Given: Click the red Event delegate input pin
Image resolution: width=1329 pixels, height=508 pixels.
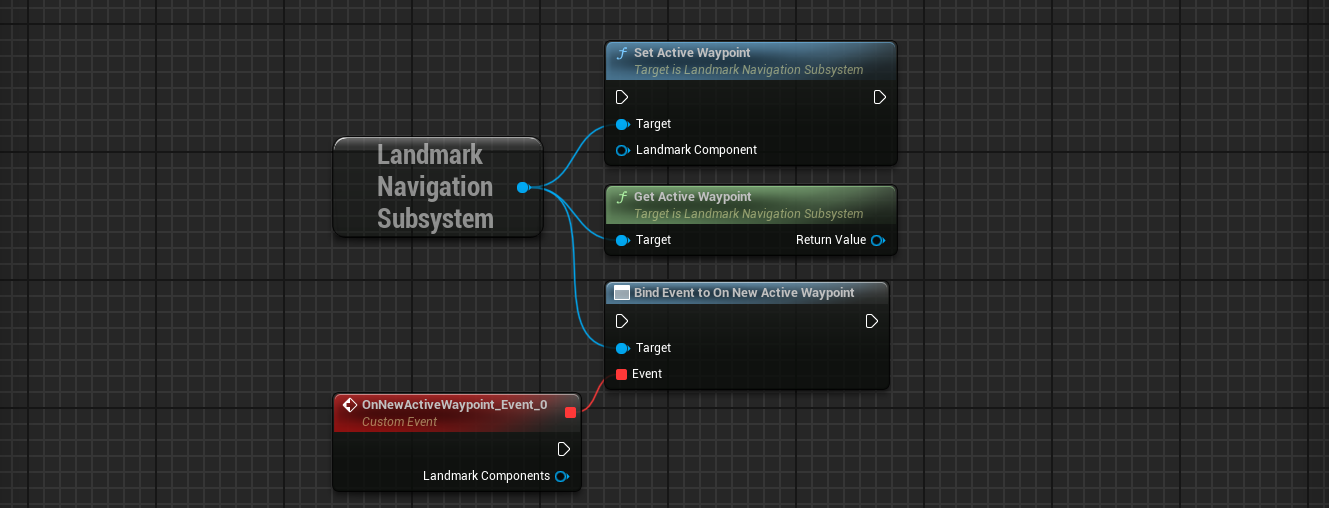Looking at the screenshot, I should [x=622, y=374].
